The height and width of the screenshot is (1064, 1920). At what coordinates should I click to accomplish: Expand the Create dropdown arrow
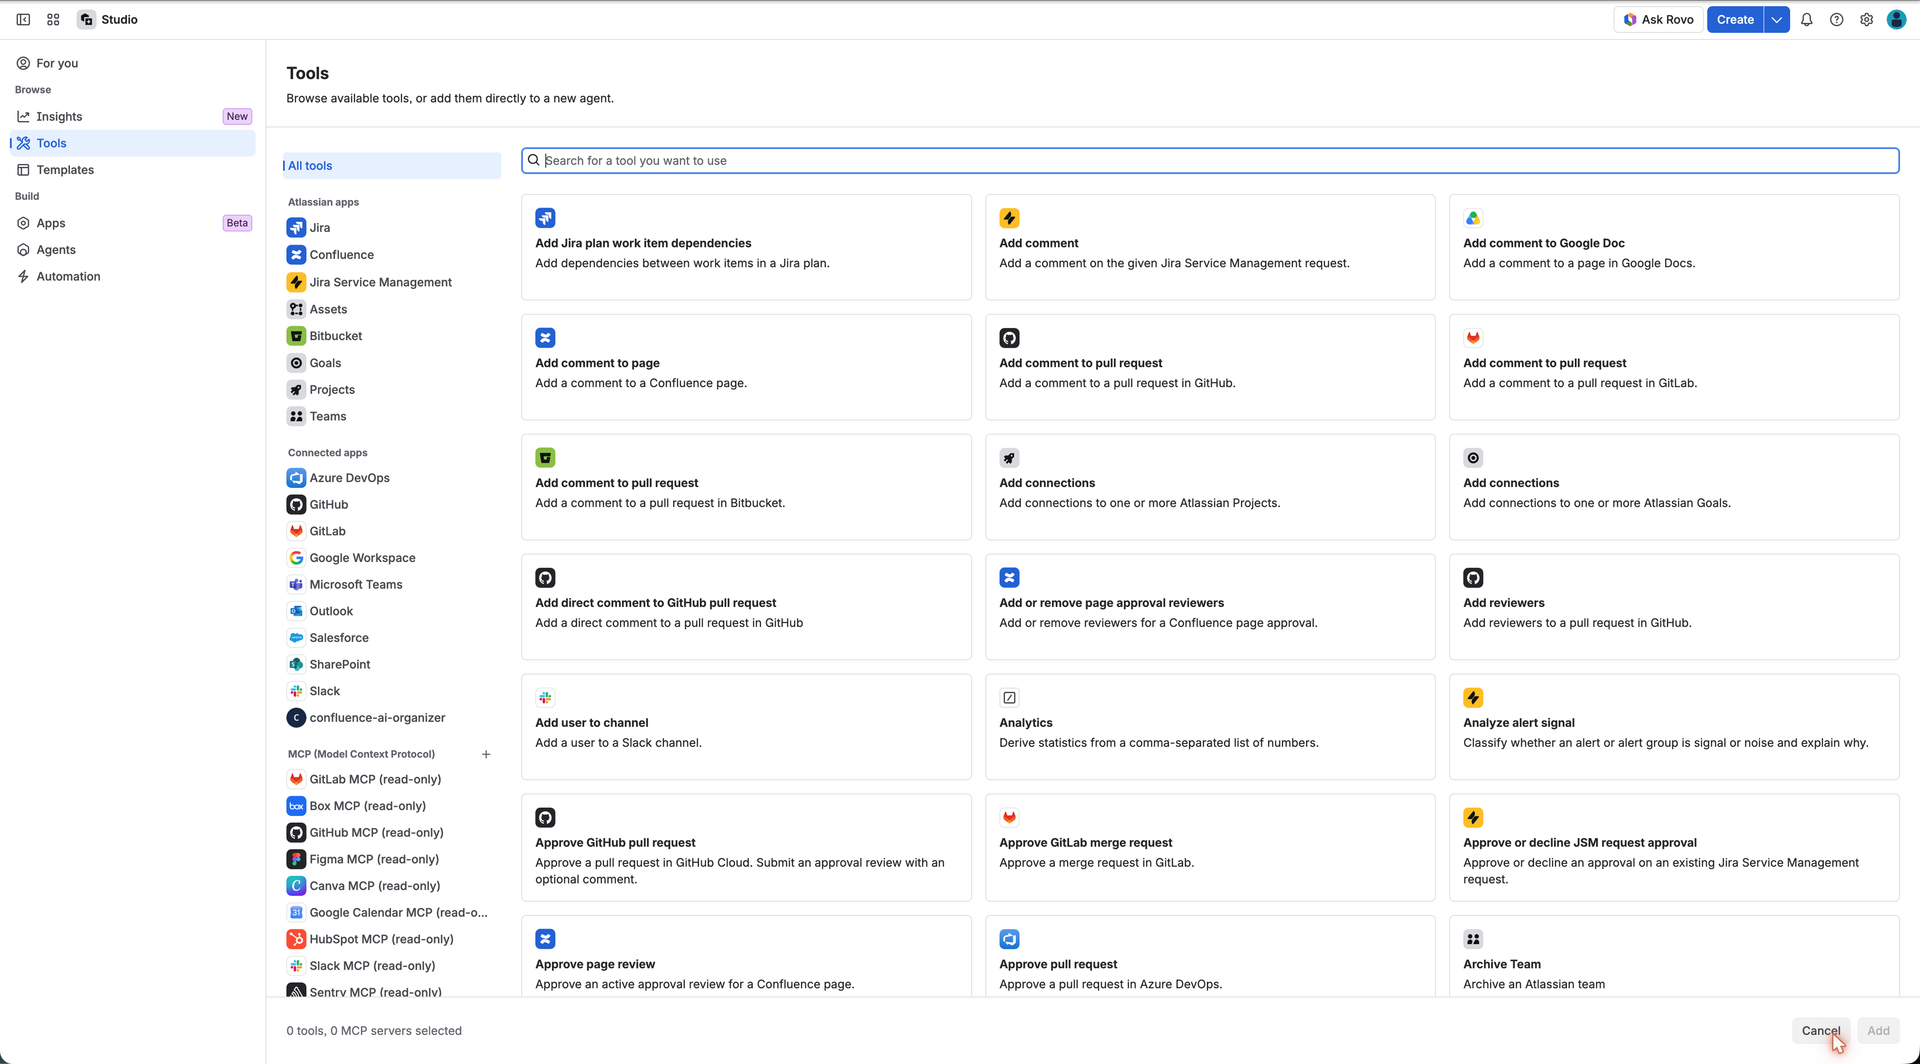(x=1777, y=20)
